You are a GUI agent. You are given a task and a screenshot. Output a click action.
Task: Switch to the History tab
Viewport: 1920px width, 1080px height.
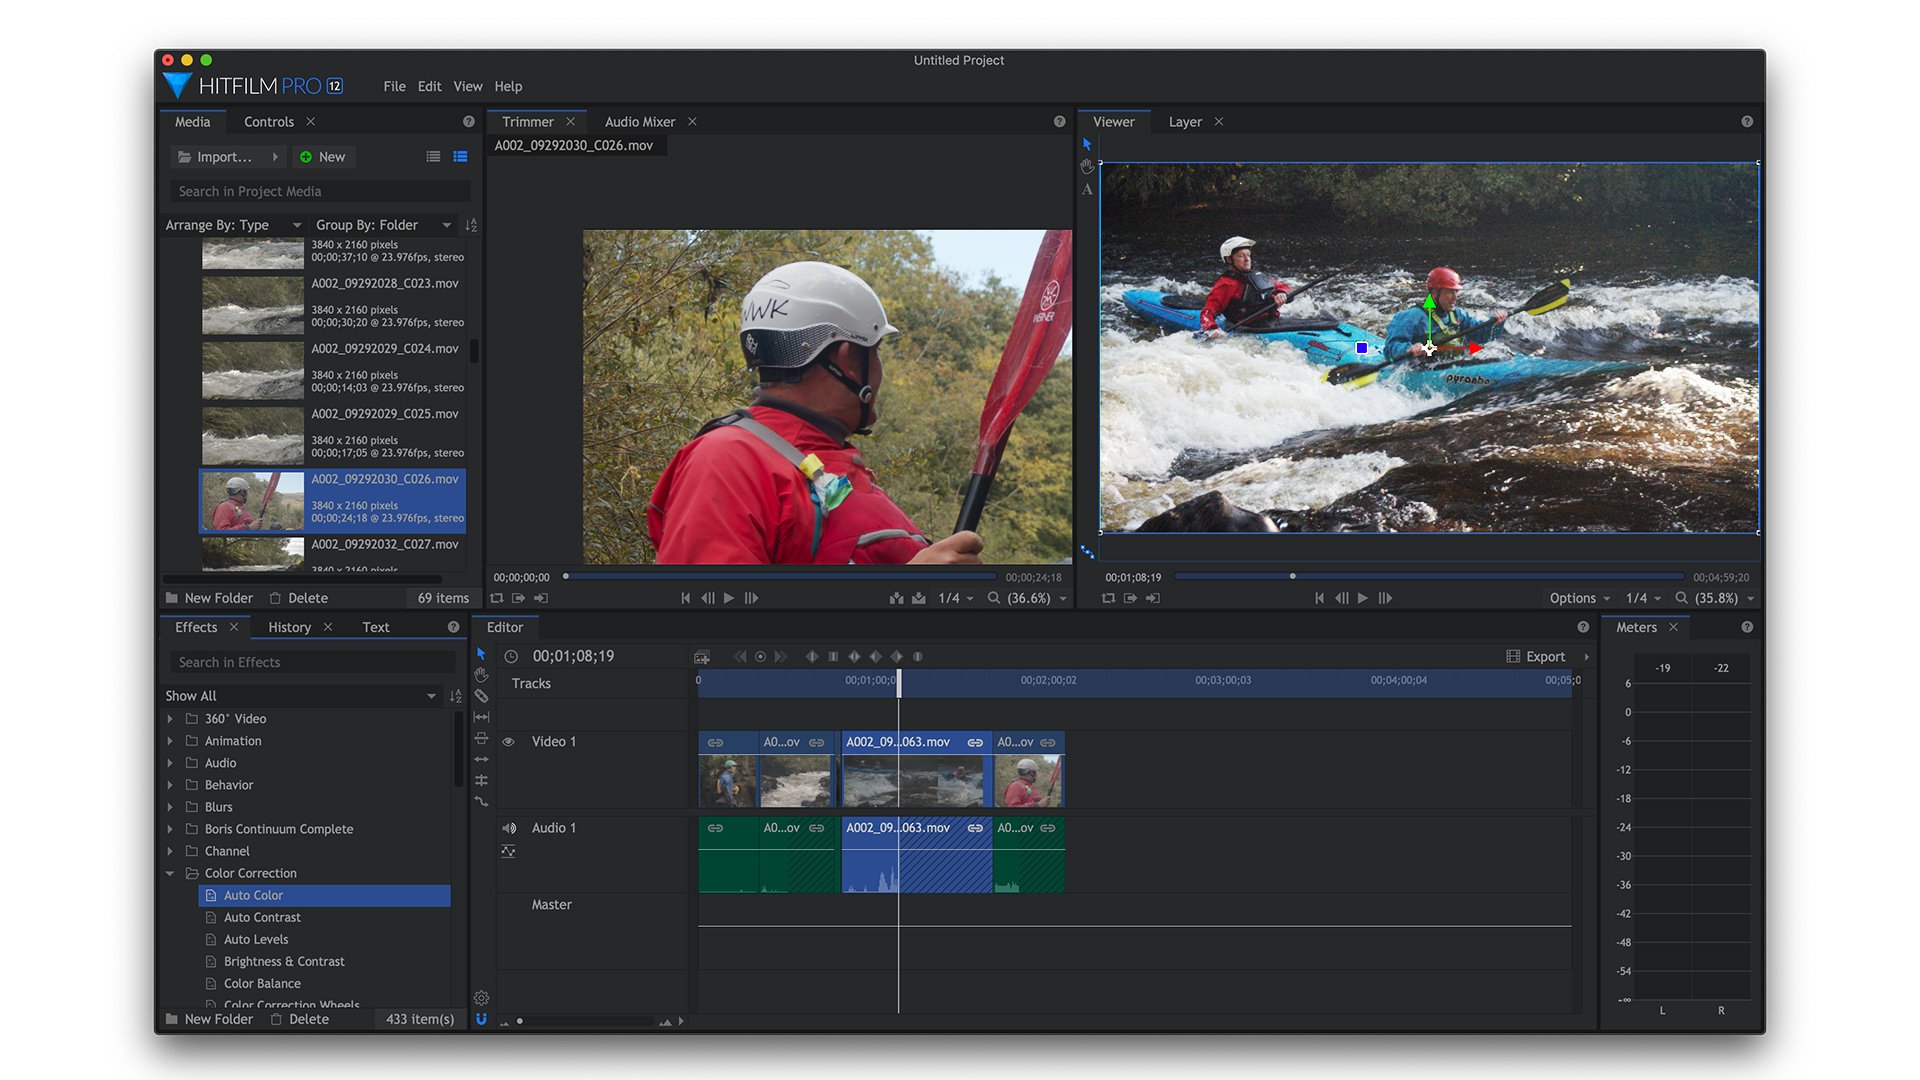289,627
